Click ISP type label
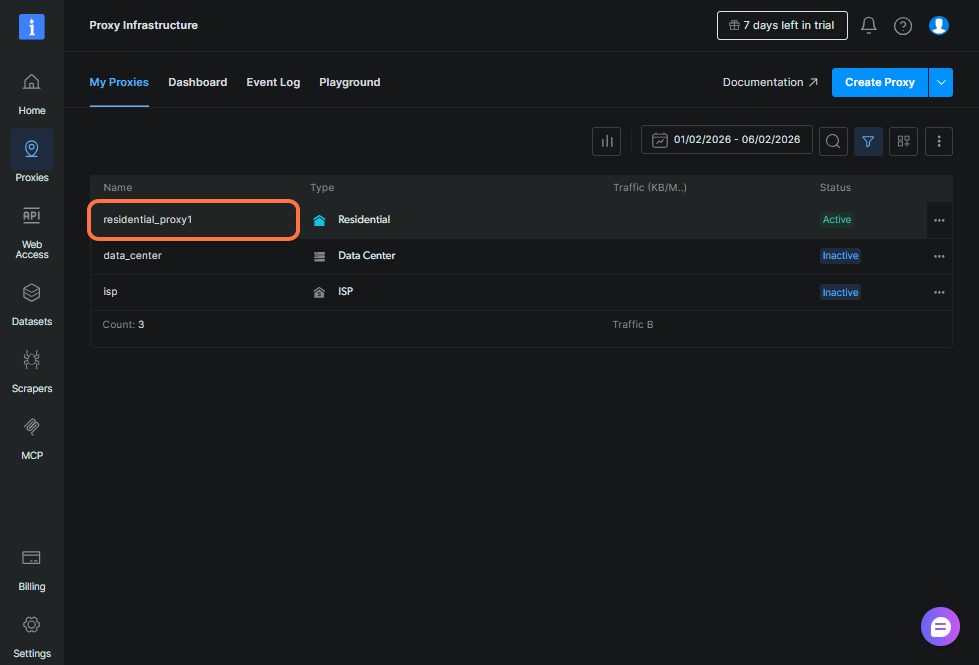This screenshot has height=665, width=979. coord(345,292)
